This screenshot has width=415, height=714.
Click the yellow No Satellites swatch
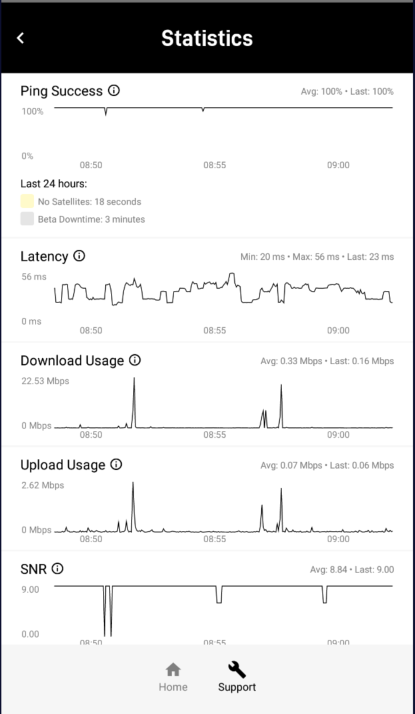coord(27,201)
